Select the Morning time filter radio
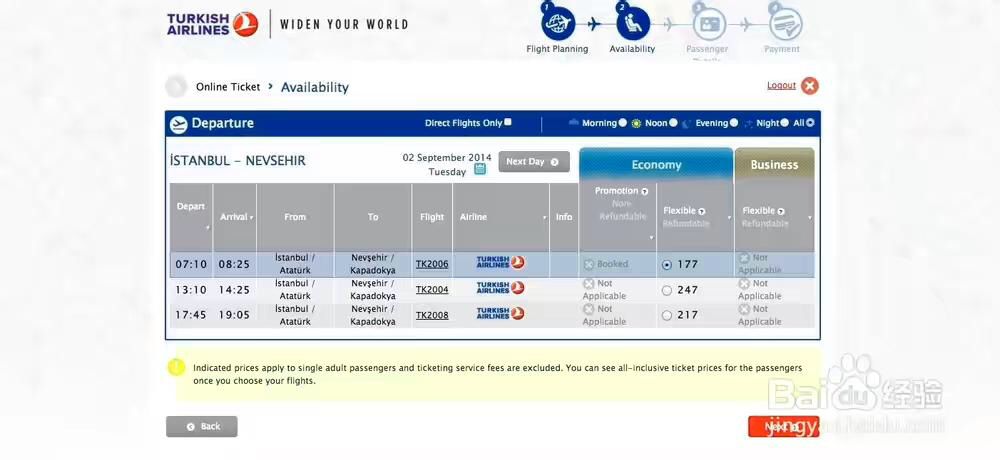This screenshot has height=460, width=1000. [x=622, y=123]
